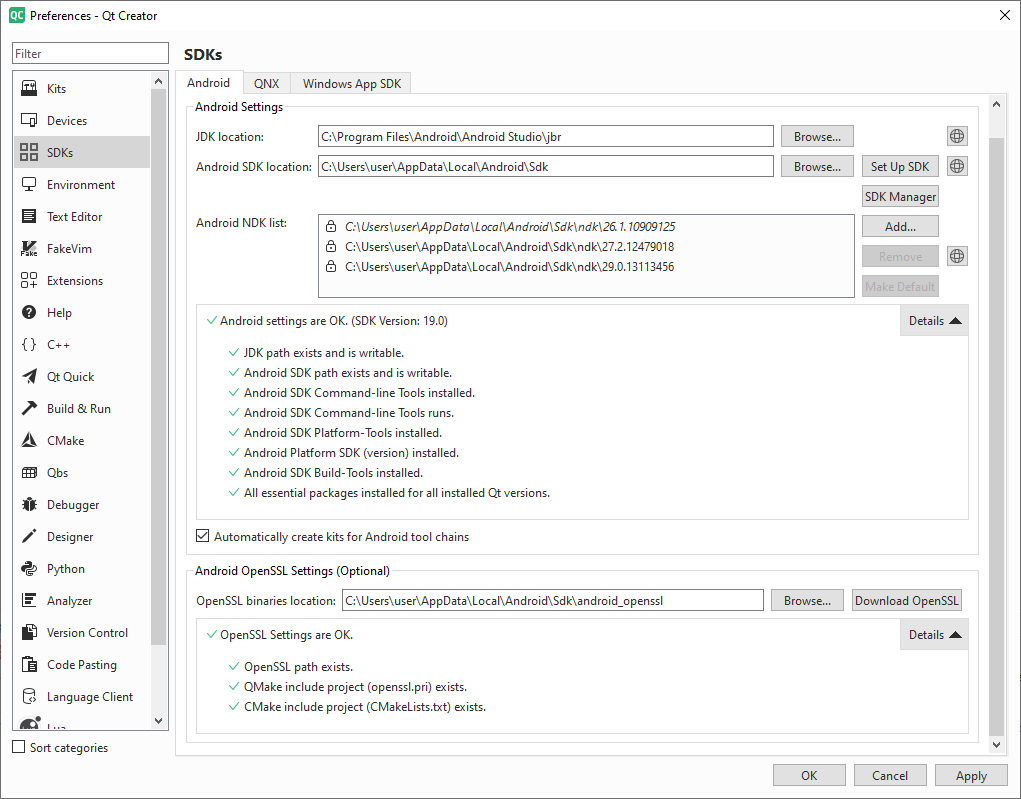The image size is (1021, 799).
Task: Open the SDK Manager
Action: pyautogui.click(x=900, y=197)
